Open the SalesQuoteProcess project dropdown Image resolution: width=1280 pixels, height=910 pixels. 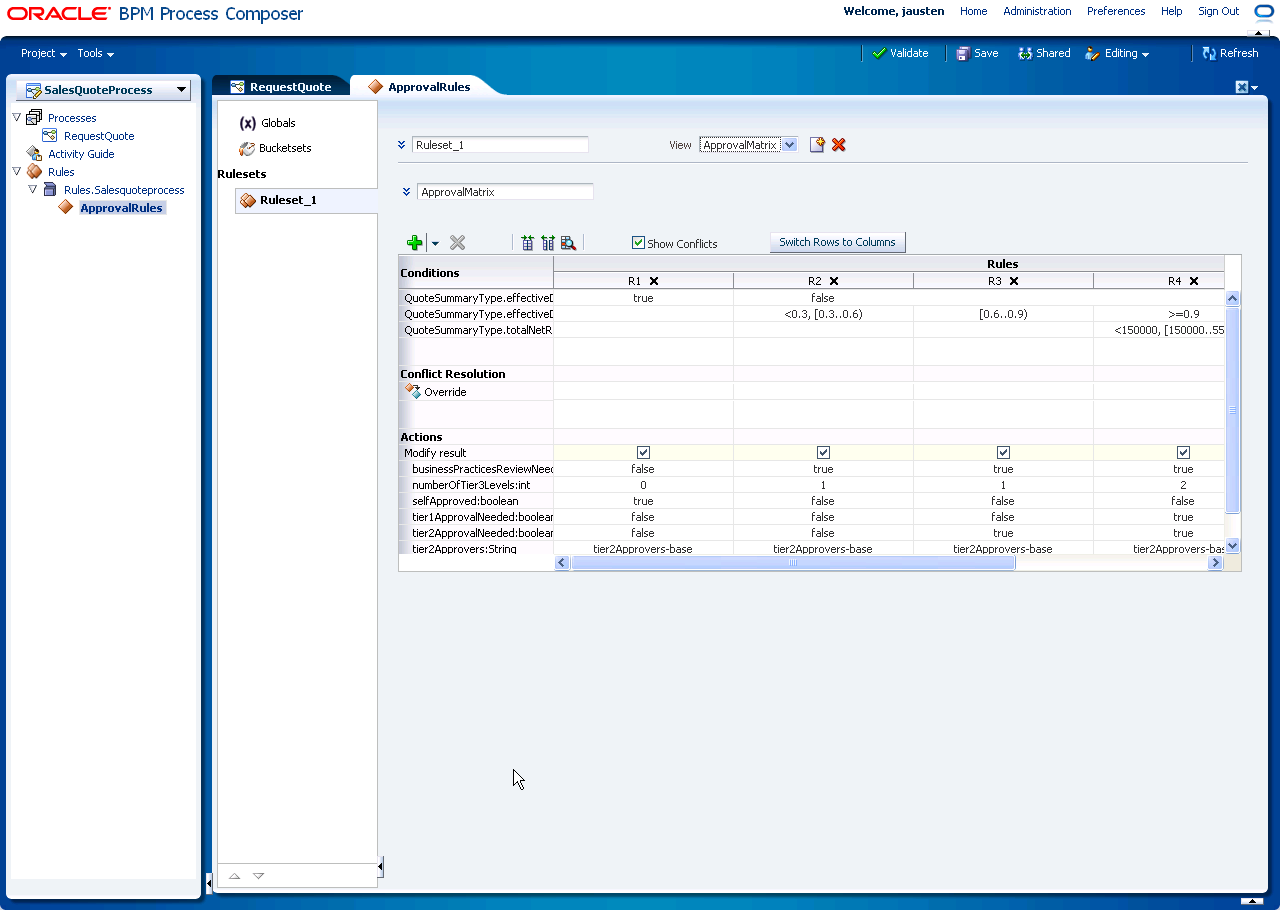(x=181, y=89)
